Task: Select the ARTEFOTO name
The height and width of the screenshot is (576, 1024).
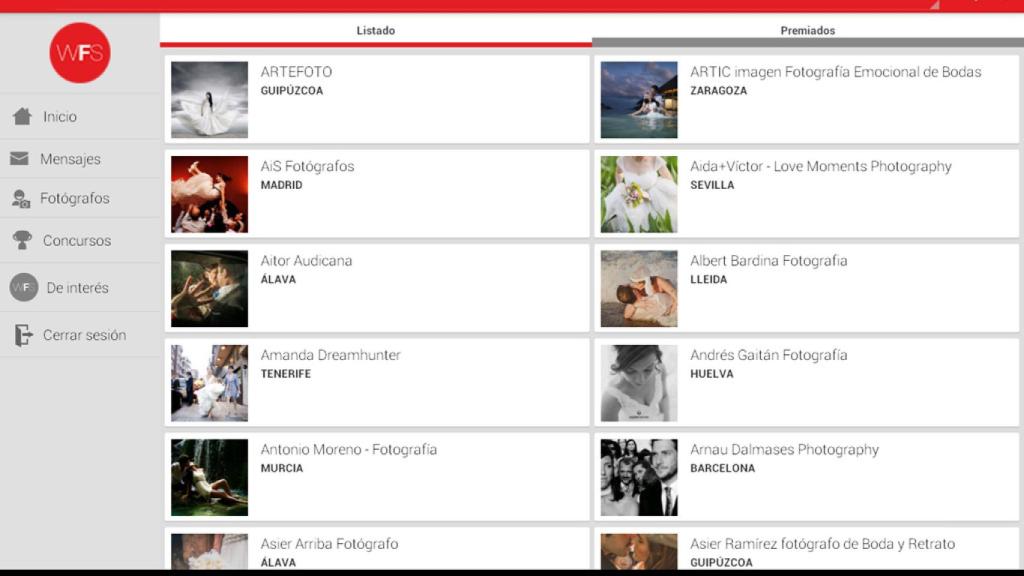Action: [296, 72]
